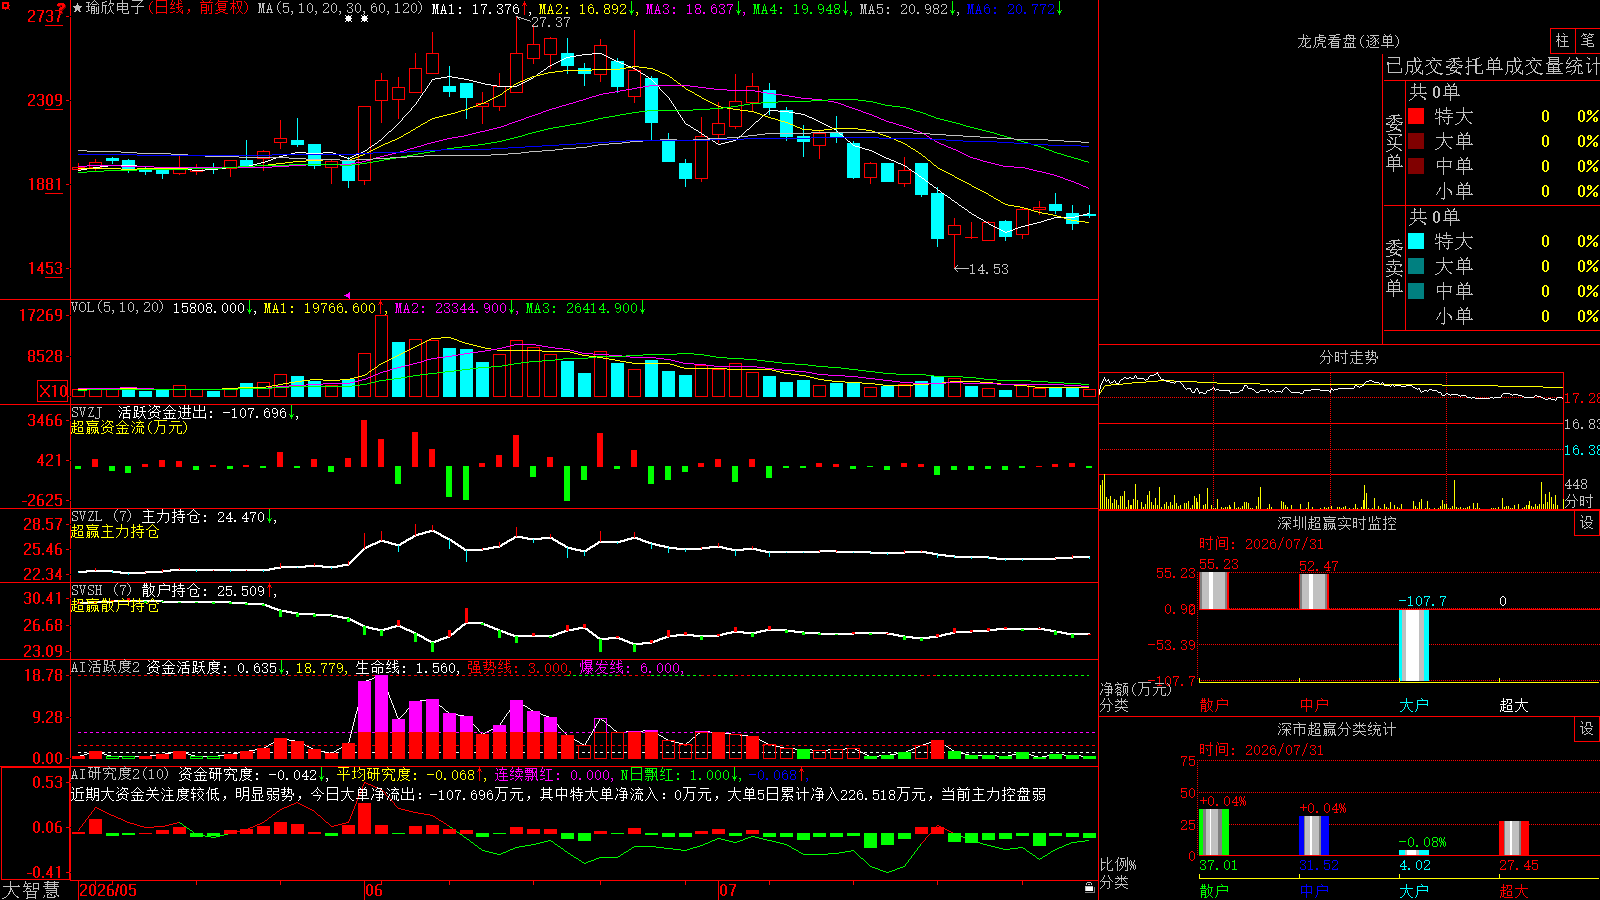This screenshot has height=900, width=1600.
Task: Click the AI活跃度2 indicator label
Action: click(x=106, y=667)
